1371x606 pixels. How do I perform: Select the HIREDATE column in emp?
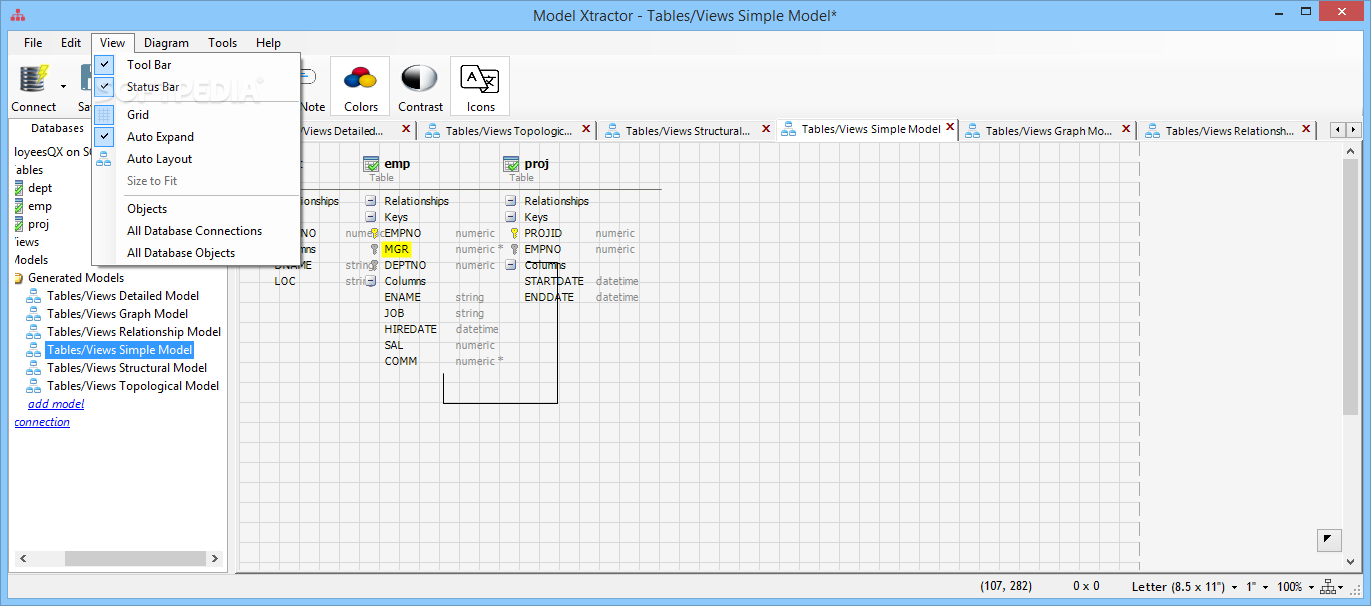click(x=410, y=329)
